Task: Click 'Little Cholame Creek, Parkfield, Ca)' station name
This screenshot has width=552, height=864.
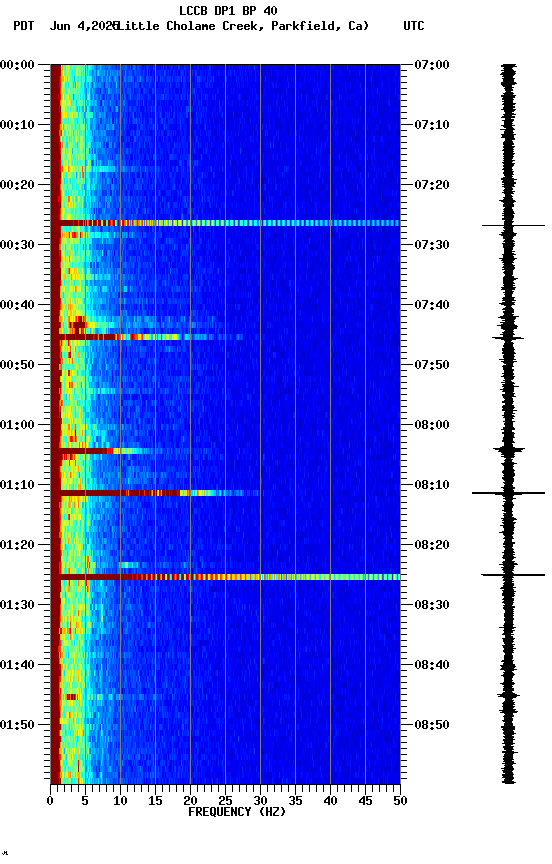Action: pos(242,26)
